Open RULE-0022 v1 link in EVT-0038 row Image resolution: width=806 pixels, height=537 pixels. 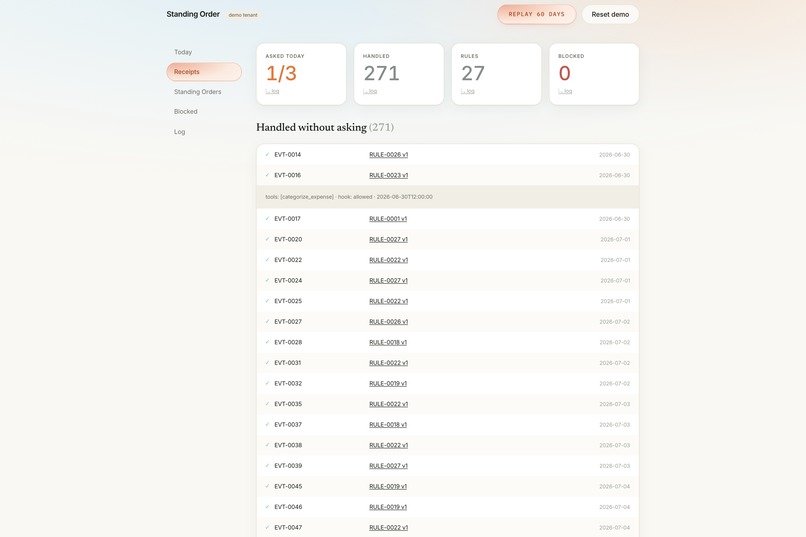pos(389,445)
